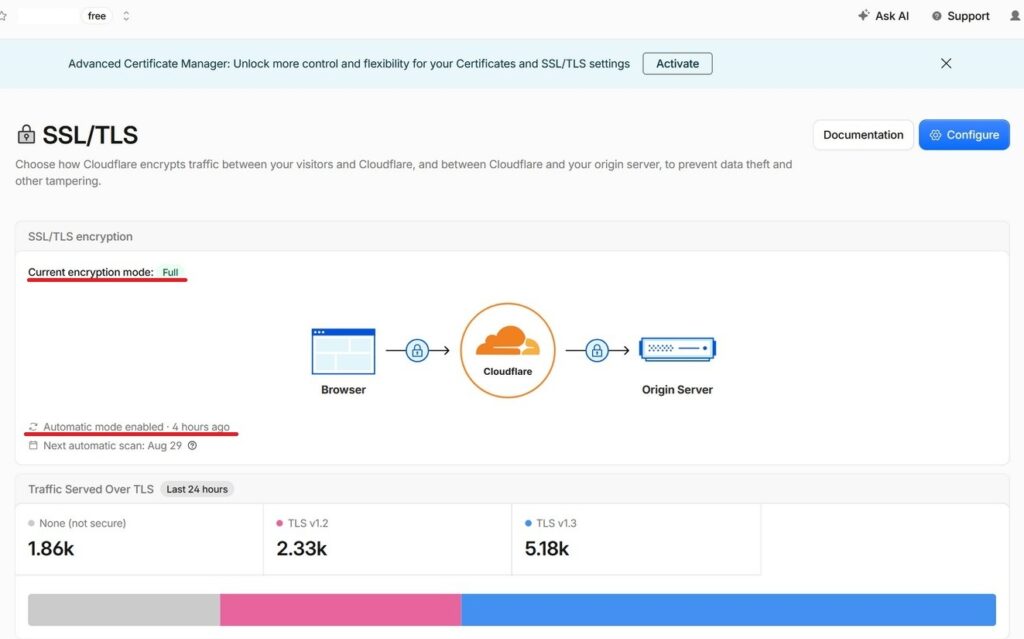Select the TLS v1.3 traffic card
This screenshot has width=1024, height=639.
(x=636, y=539)
